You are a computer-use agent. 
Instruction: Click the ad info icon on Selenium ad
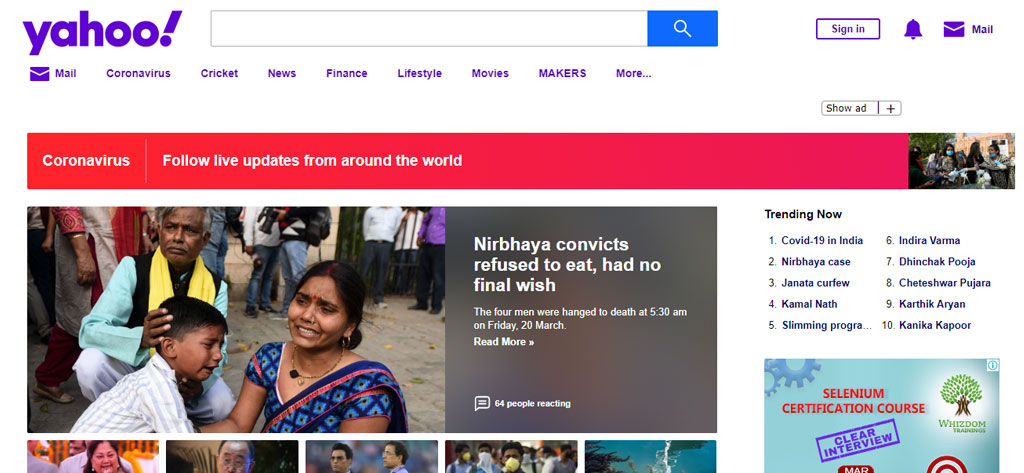point(993,365)
